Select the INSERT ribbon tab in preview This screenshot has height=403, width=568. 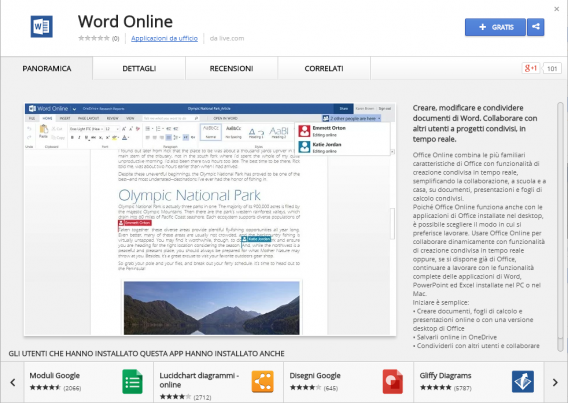[65, 118]
